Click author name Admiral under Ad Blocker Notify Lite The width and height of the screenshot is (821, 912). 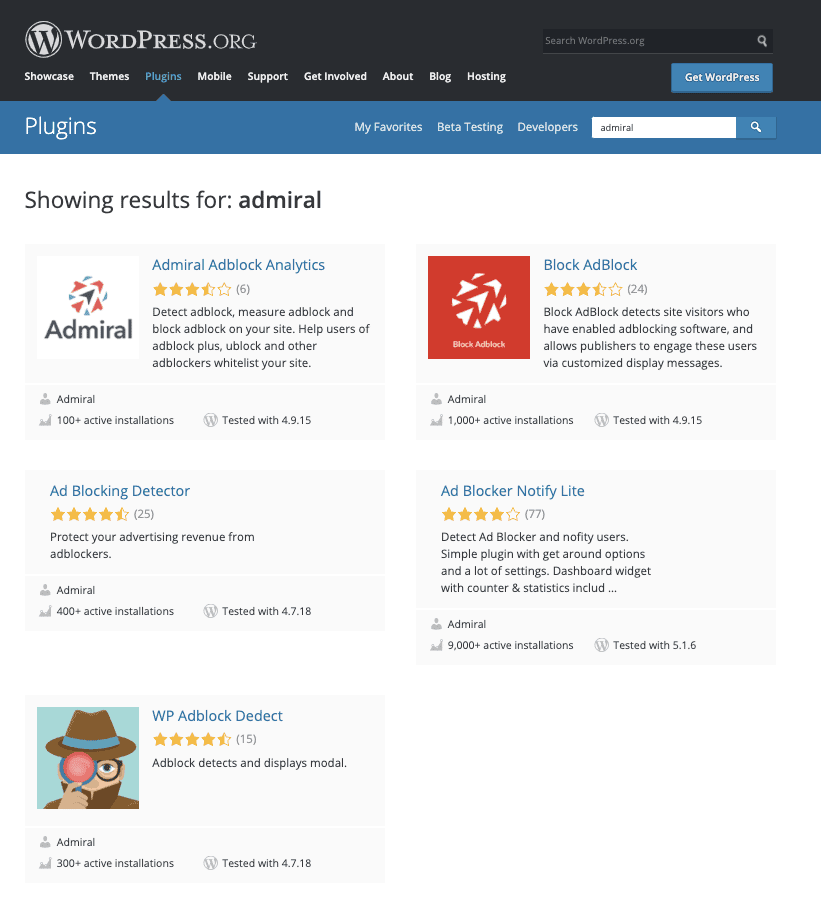466,624
